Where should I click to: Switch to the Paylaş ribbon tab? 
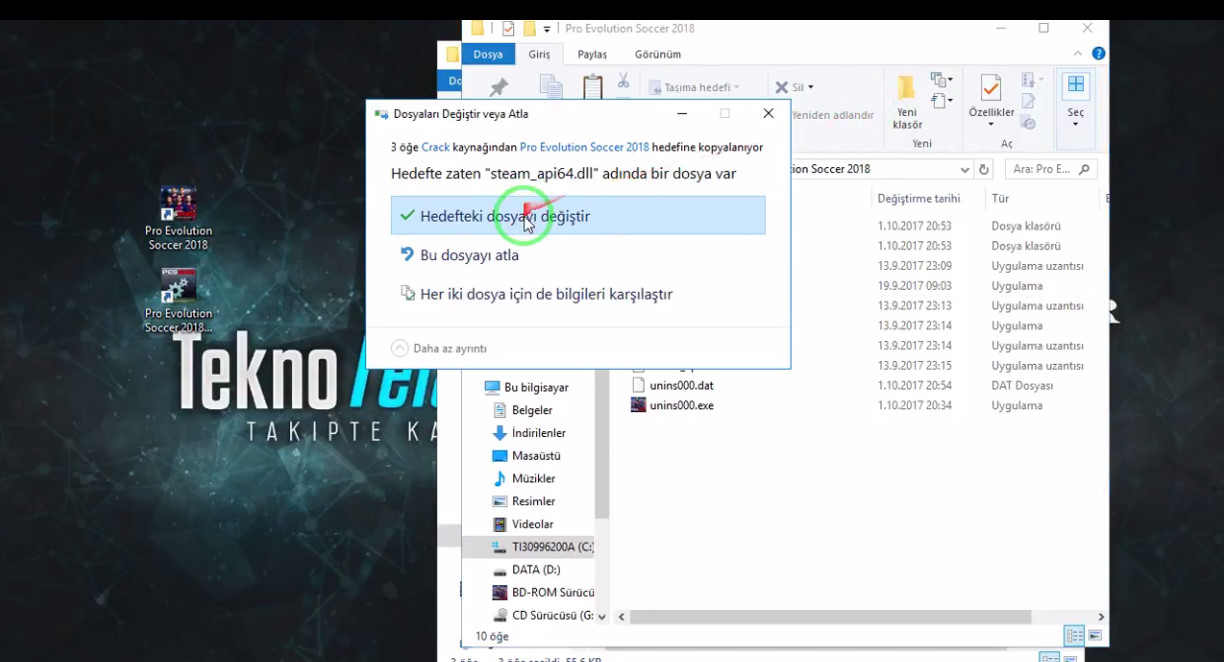pyautogui.click(x=592, y=54)
